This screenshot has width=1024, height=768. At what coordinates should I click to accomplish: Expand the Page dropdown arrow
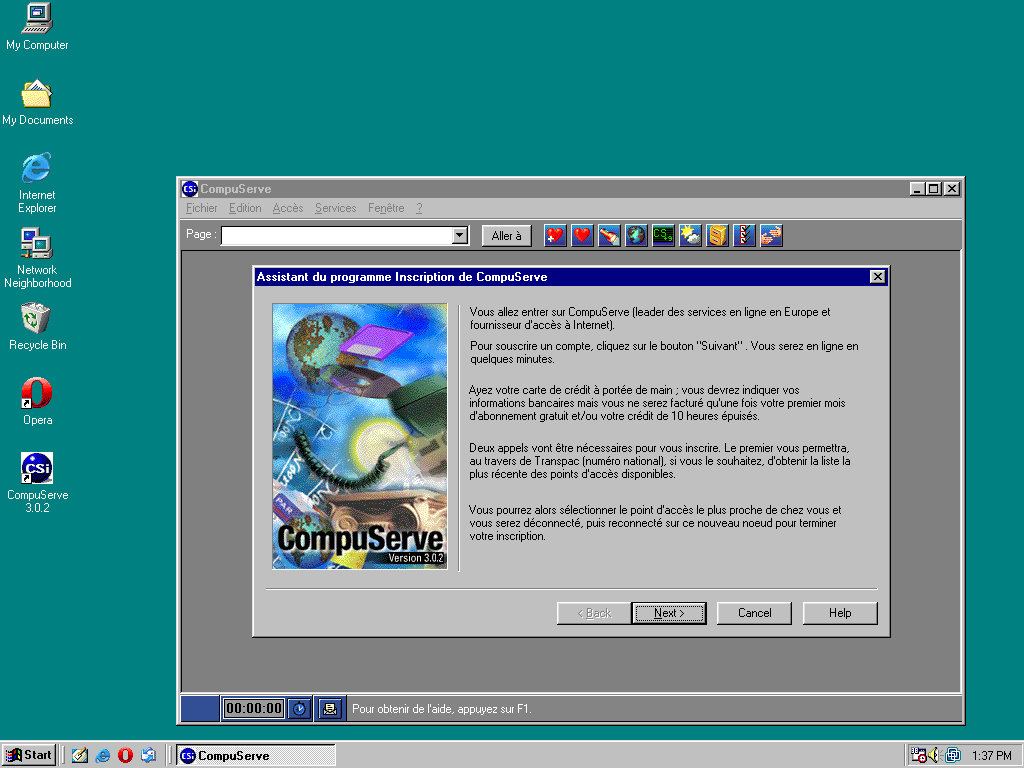[460, 235]
